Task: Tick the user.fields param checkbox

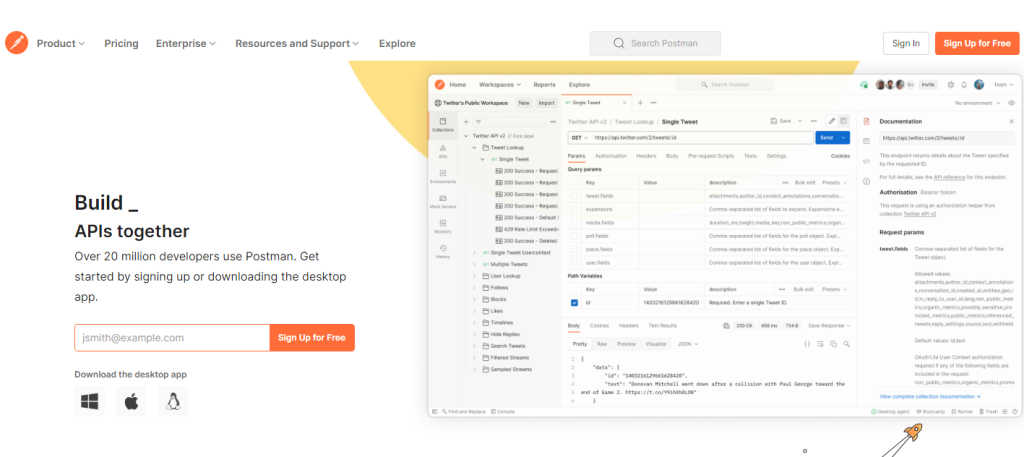Action: [574, 262]
